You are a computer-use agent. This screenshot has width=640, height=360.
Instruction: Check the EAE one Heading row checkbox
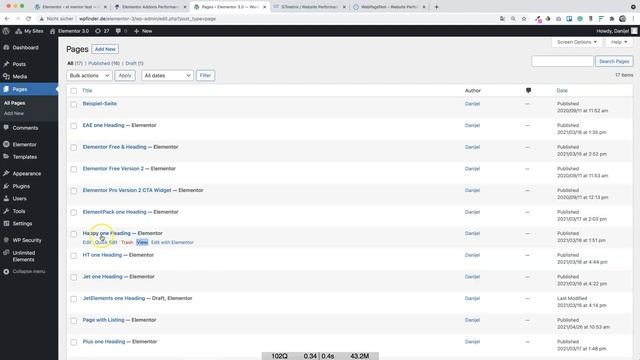(73, 126)
